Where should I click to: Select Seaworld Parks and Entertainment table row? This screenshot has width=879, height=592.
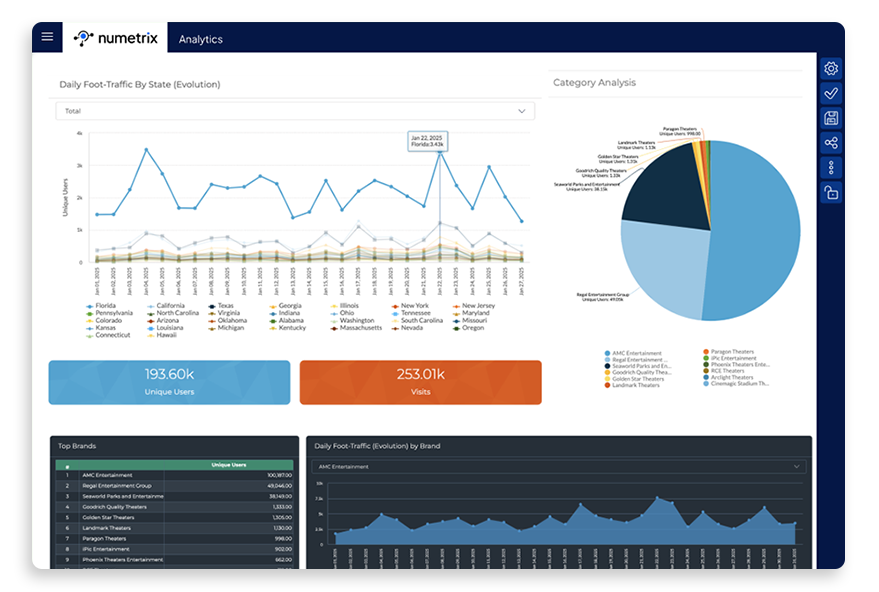point(174,497)
